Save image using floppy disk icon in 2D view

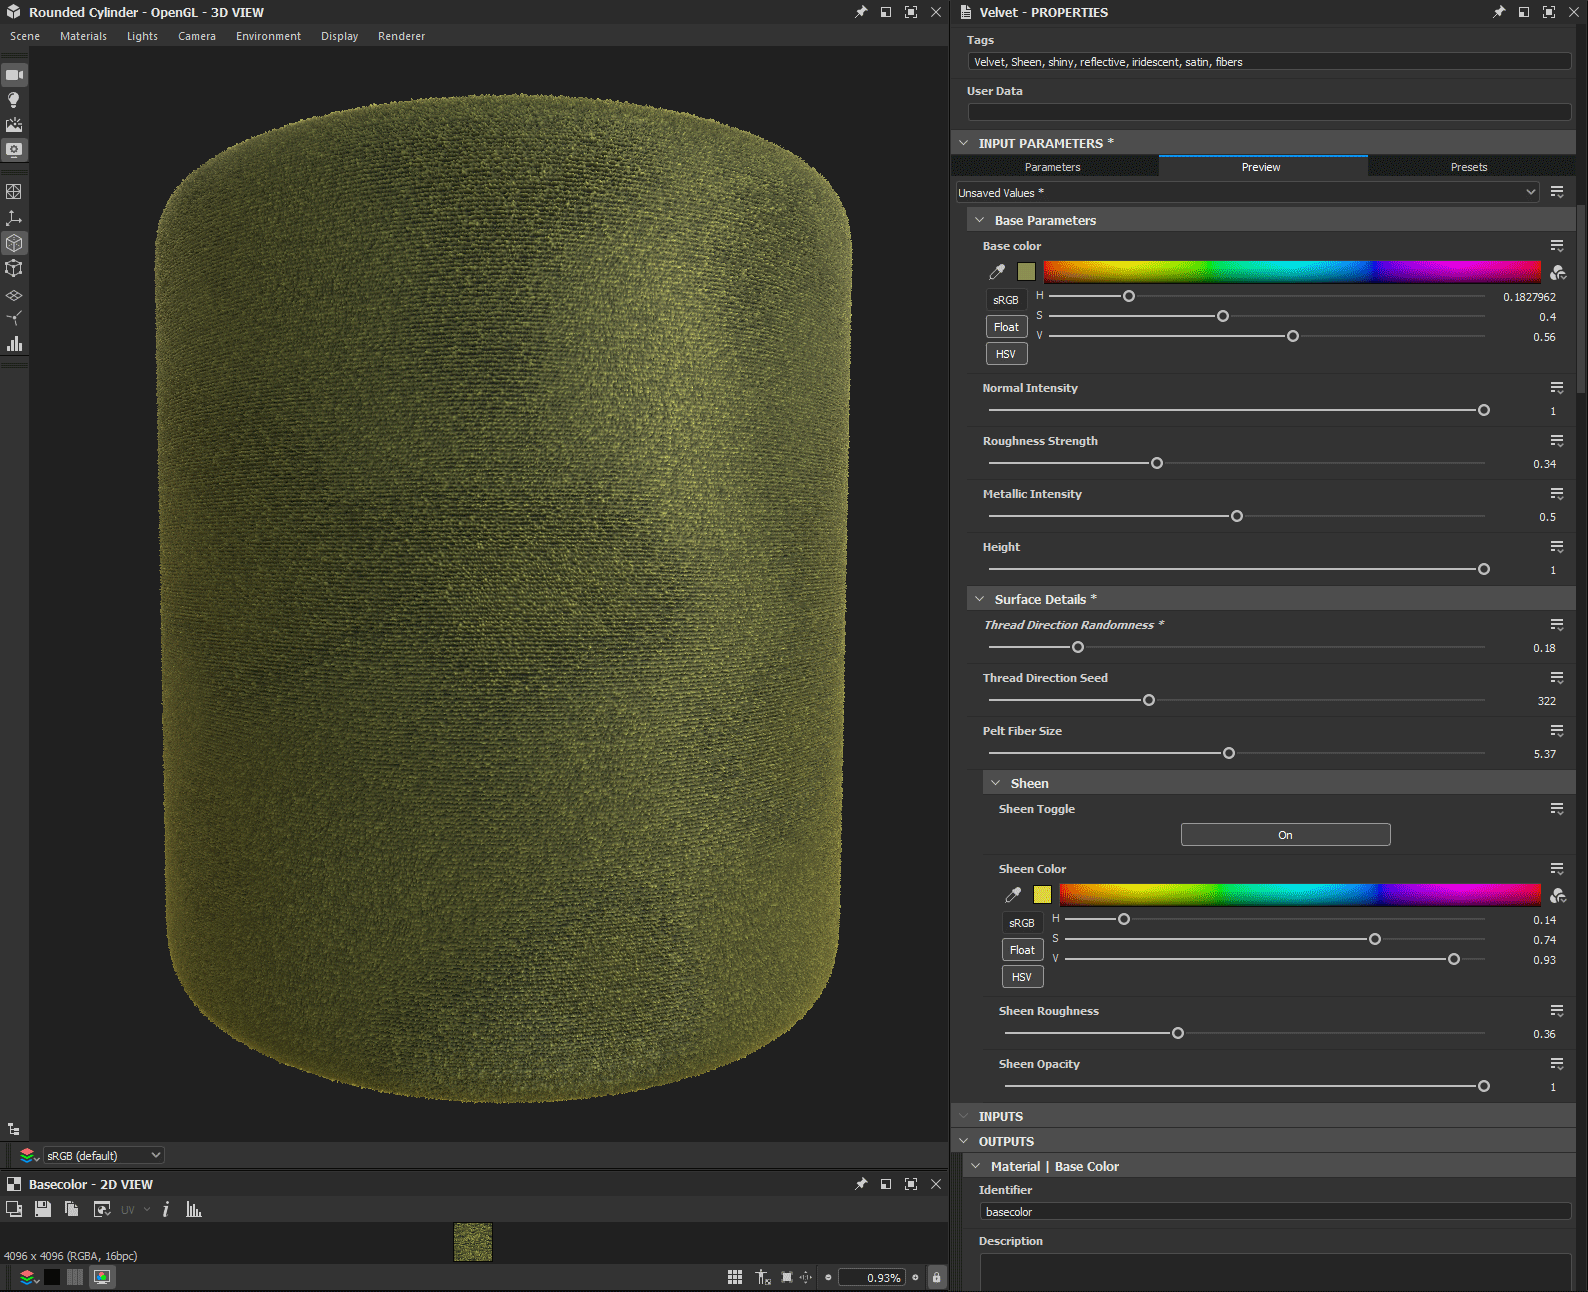click(x=42, y=1209)
